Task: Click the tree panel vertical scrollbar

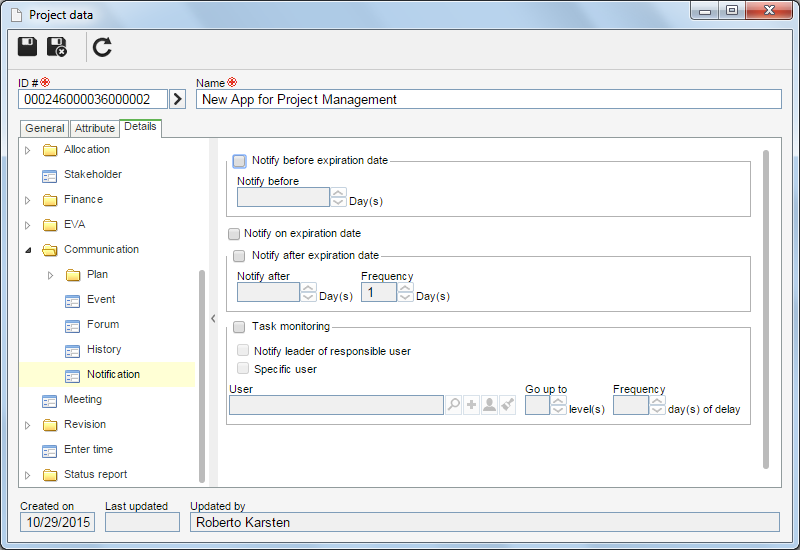Action: [202, 376]
